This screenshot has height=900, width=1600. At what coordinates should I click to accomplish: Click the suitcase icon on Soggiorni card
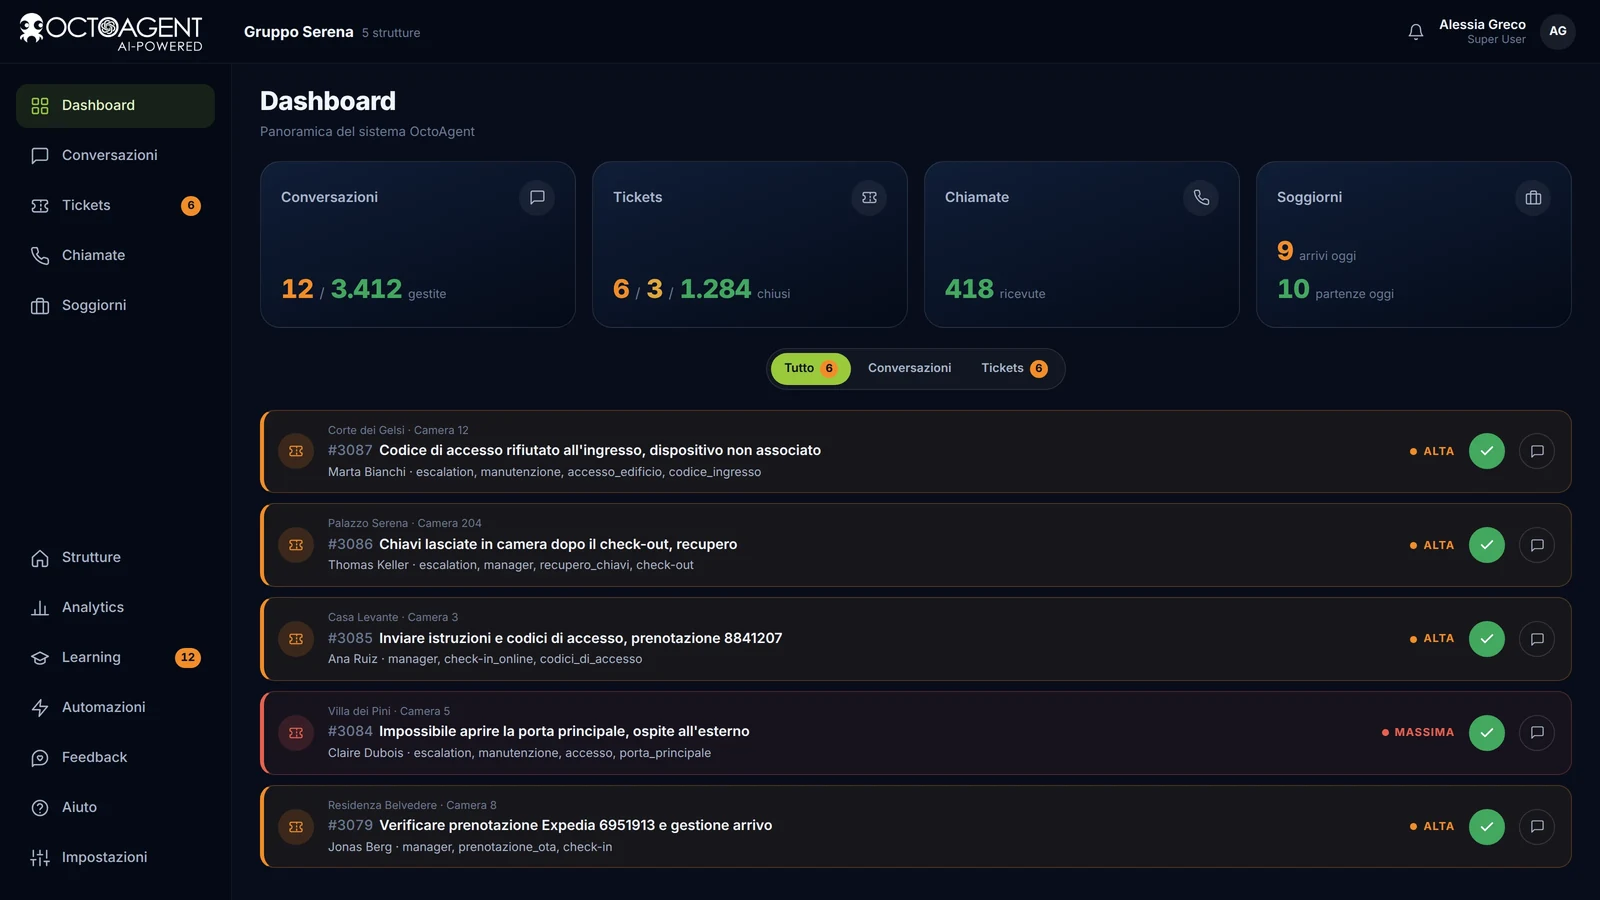[1533, 198]
